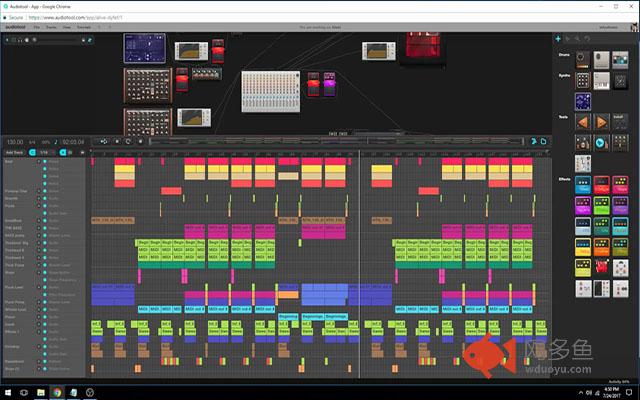Open Task View from the taskbar
640x400 pixels.
coord(24,393)
